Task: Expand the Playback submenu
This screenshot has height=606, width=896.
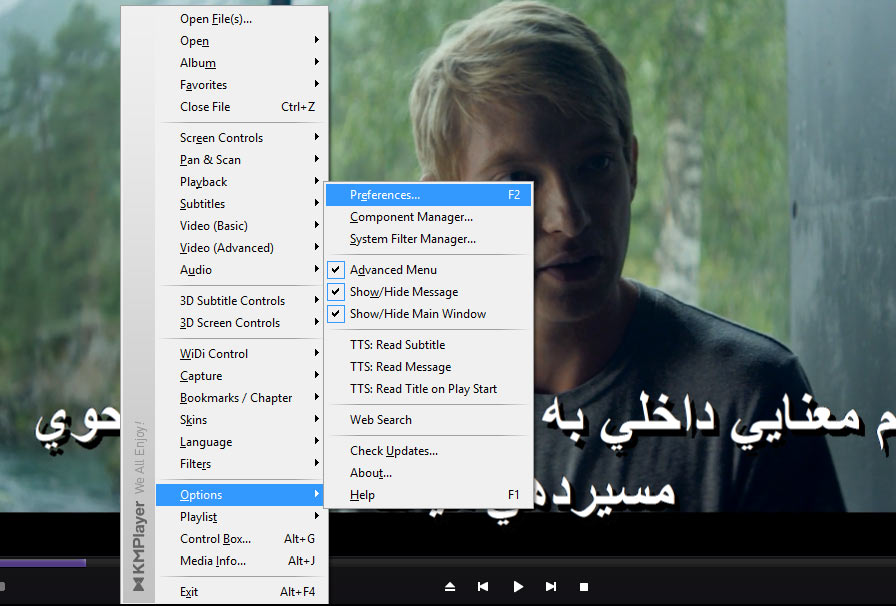Action: coord(203,182)
